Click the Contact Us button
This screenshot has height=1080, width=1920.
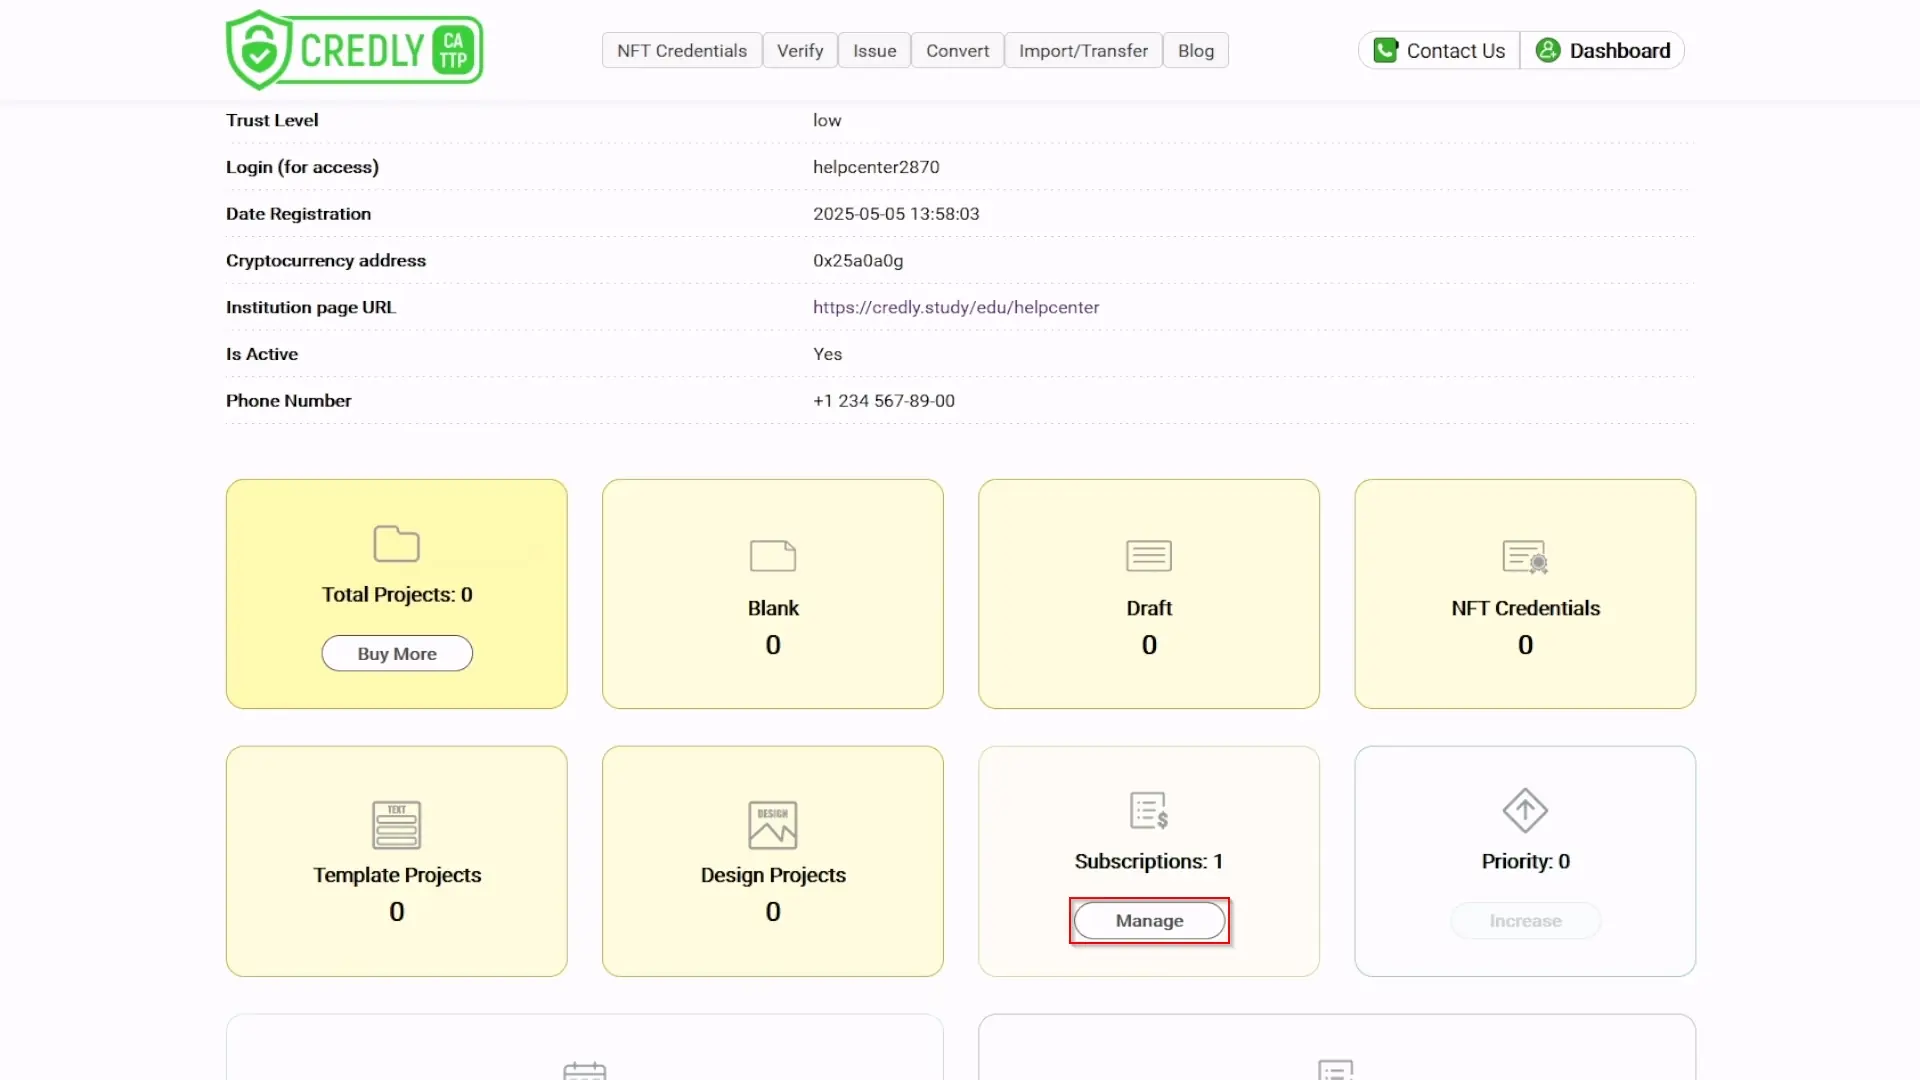pos(1439,51)
